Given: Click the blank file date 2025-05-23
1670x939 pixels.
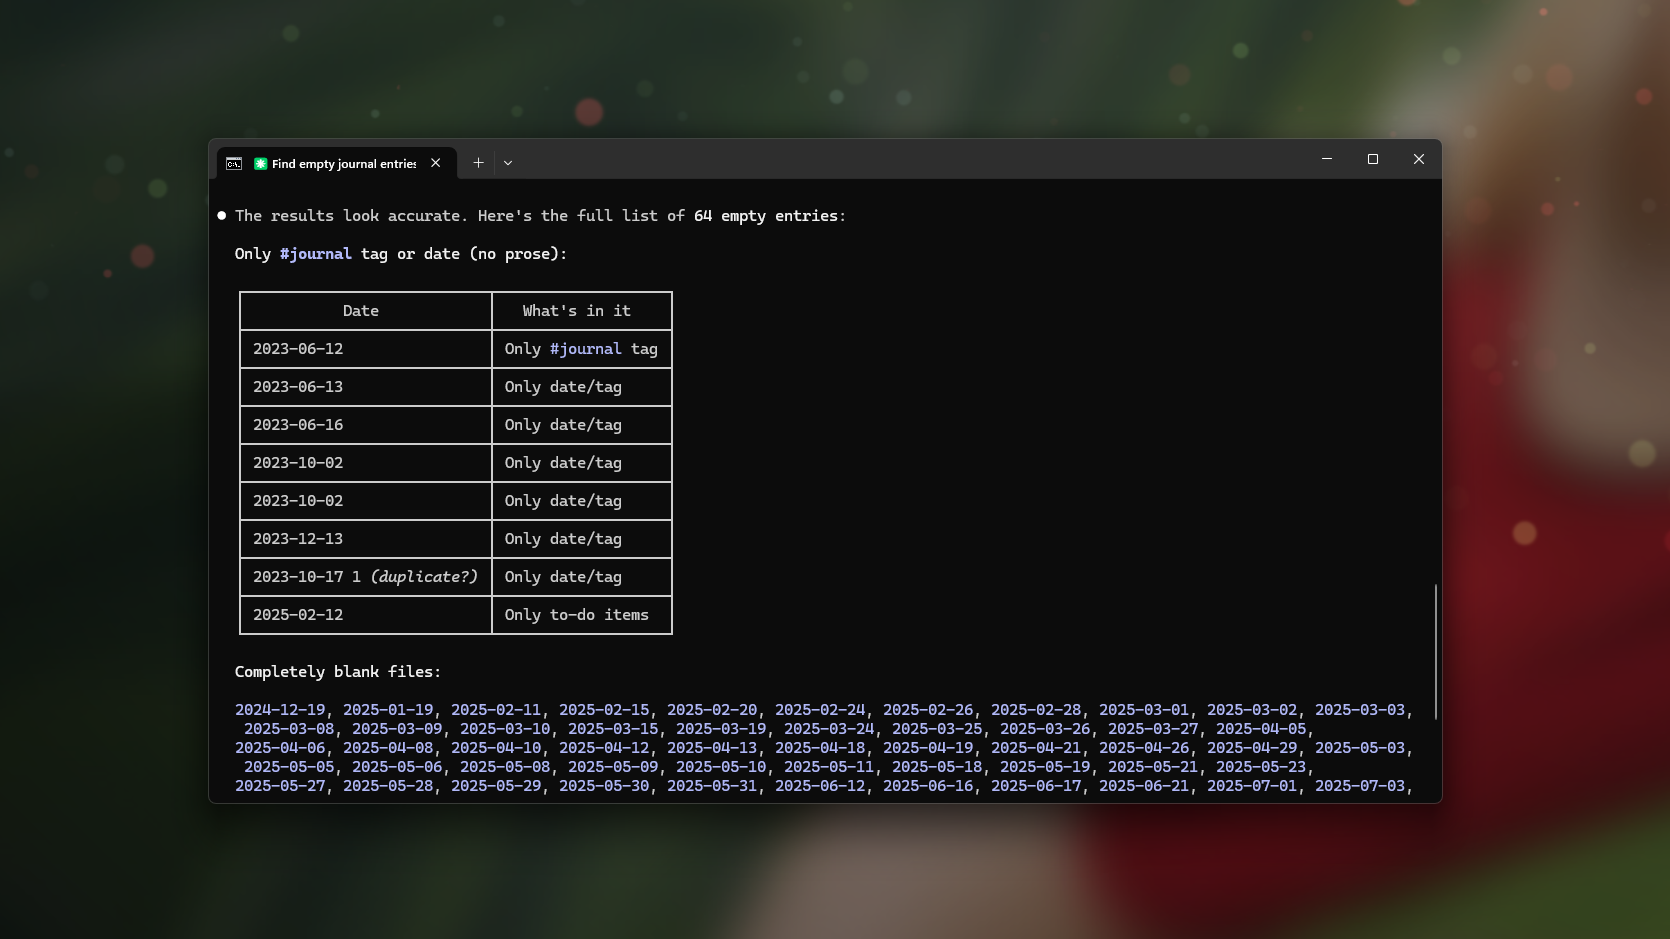Looking at the screenshot, I should (1261, 767).
